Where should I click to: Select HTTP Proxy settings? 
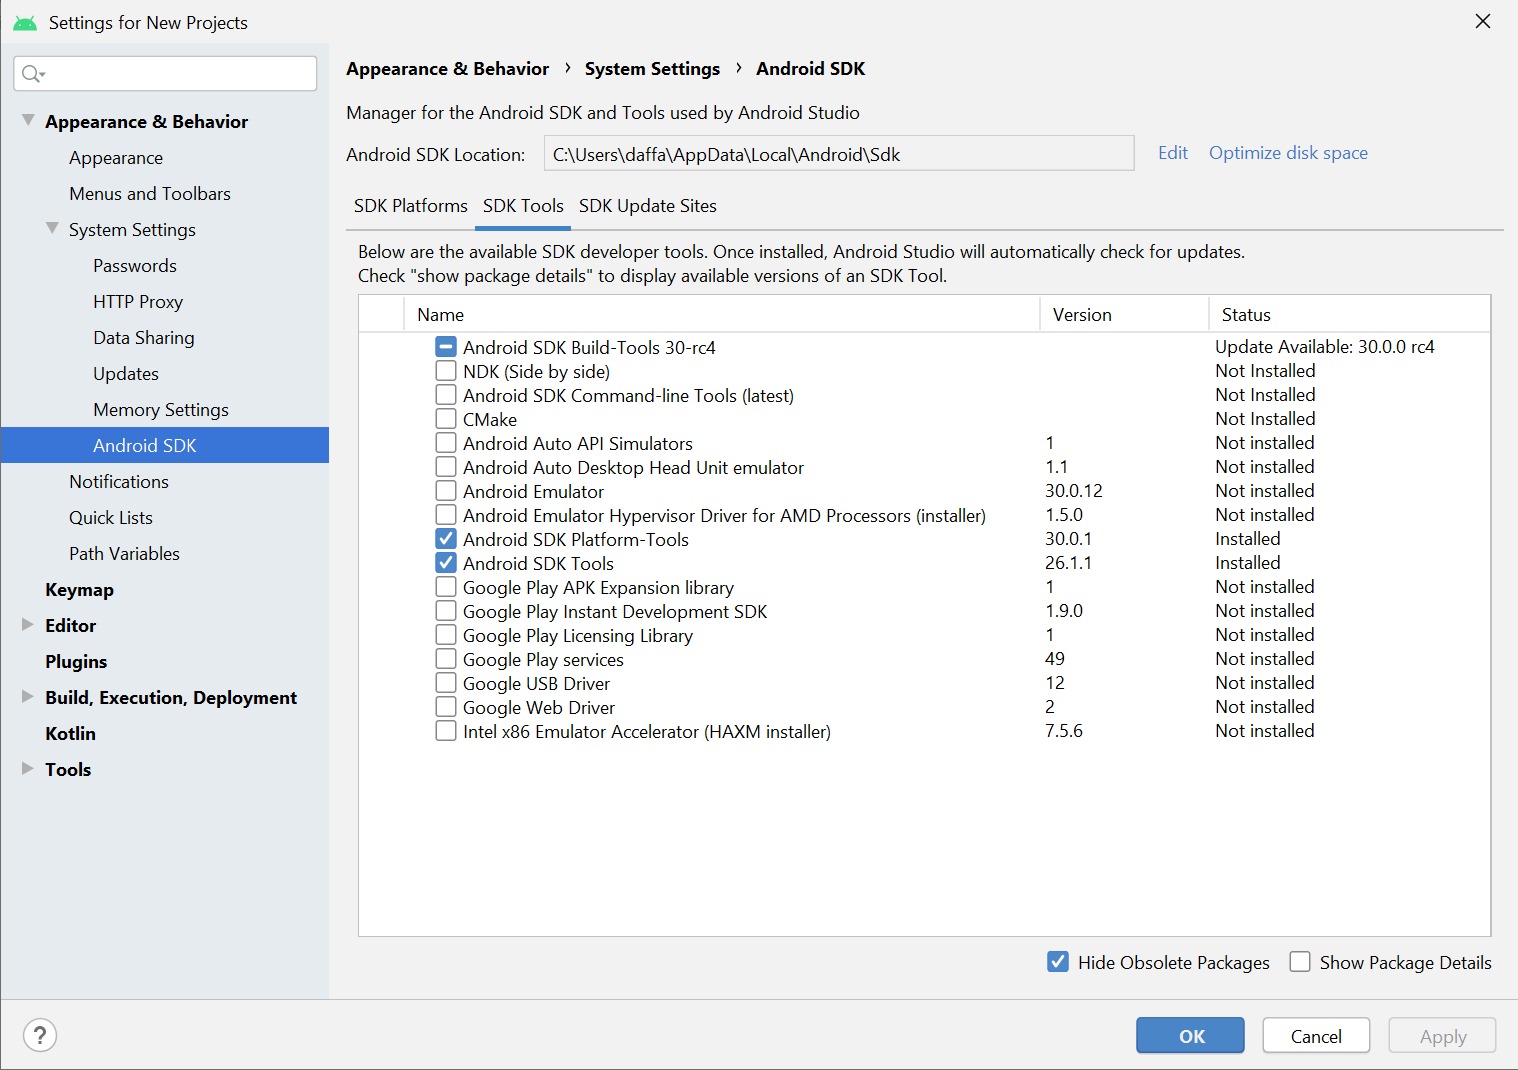(138, 302)
